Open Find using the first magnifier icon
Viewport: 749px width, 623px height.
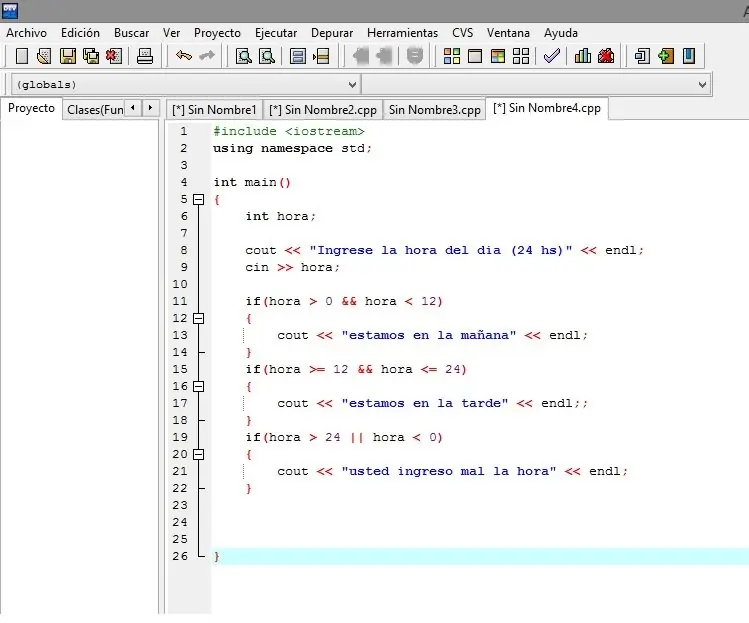(x=243, y=56)
